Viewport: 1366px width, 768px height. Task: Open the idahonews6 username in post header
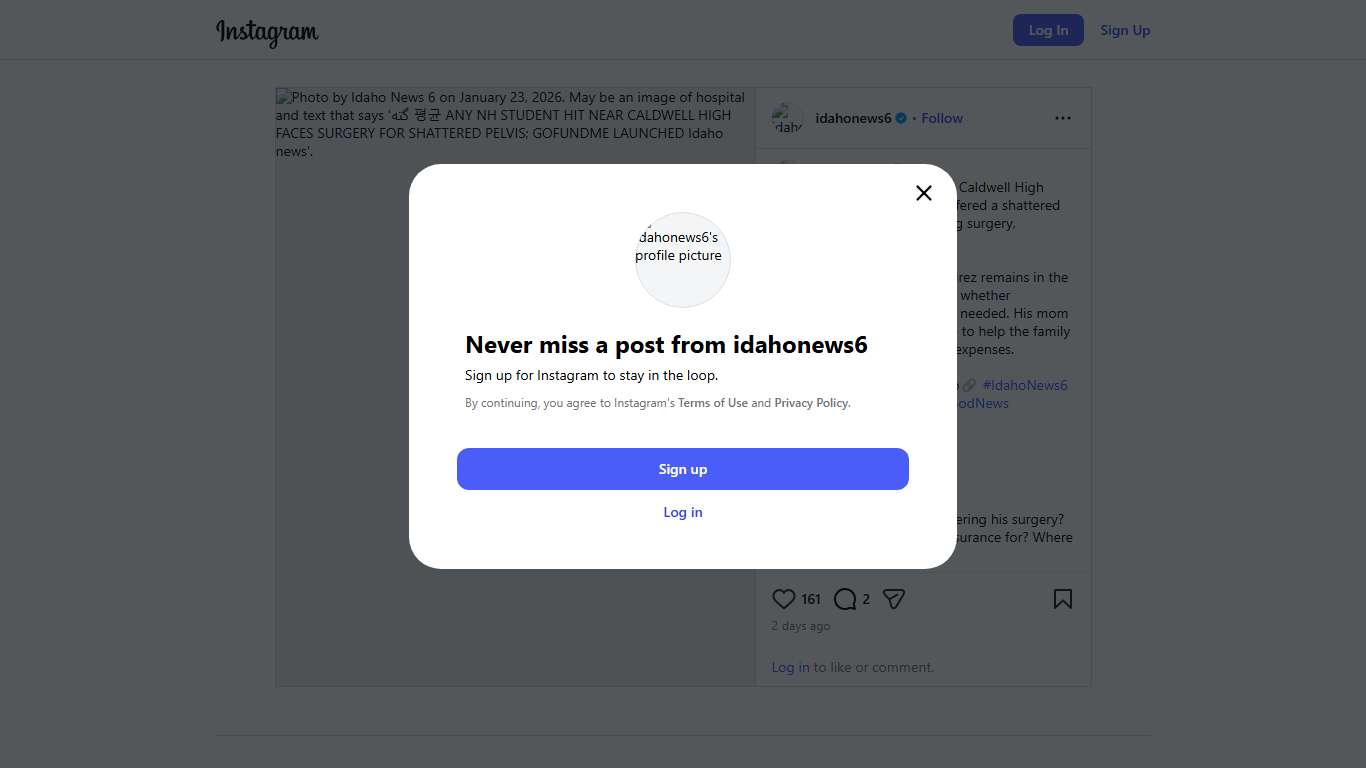point(853,118)
